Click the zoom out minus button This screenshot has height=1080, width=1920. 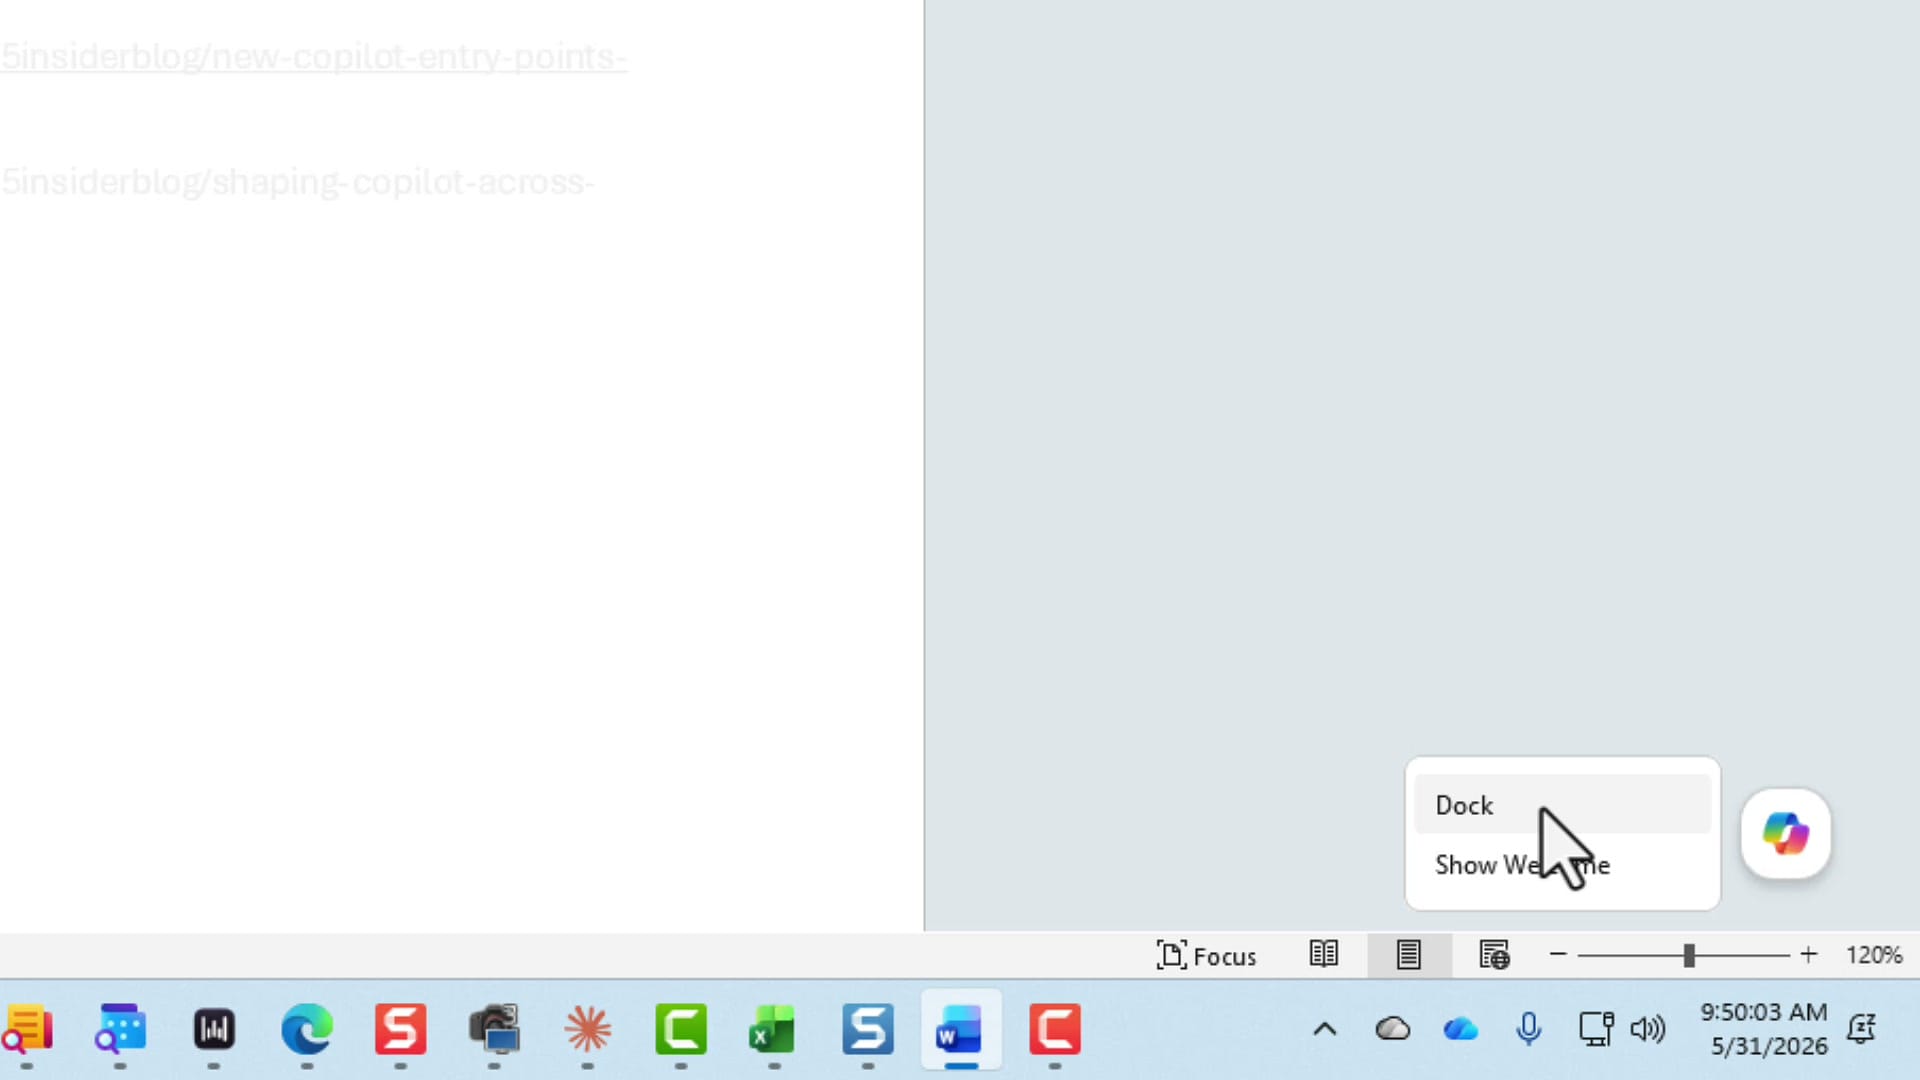tap(1557, 955)
